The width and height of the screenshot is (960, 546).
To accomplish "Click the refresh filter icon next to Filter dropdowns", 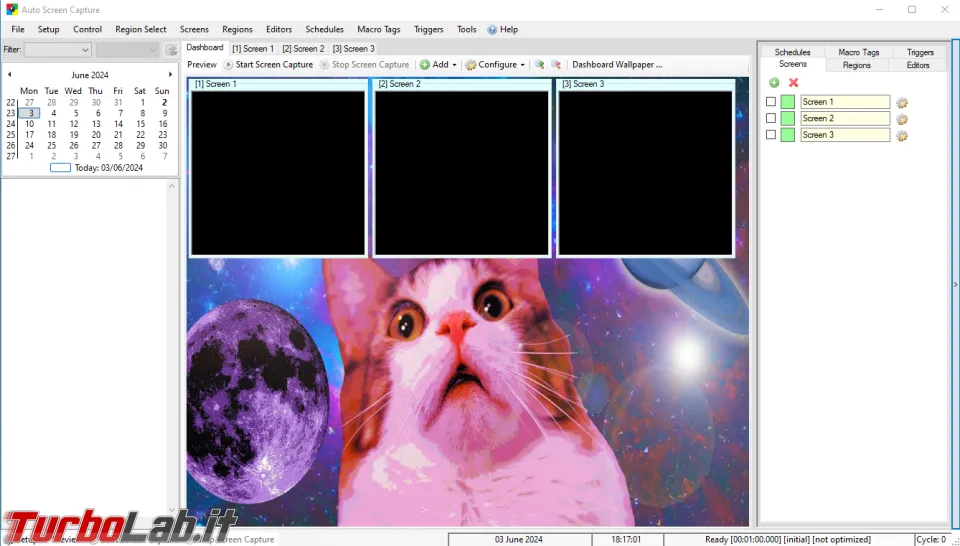I will [x=171, y=50].
